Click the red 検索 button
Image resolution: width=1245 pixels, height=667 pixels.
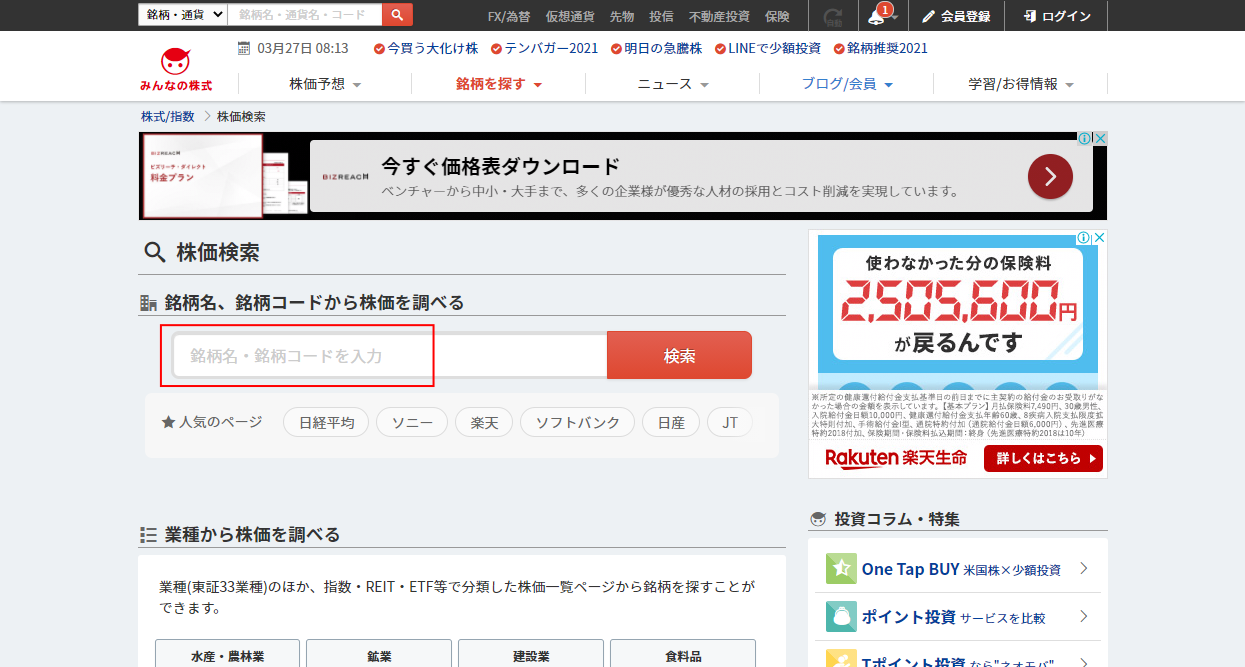[x=680, y=355]
